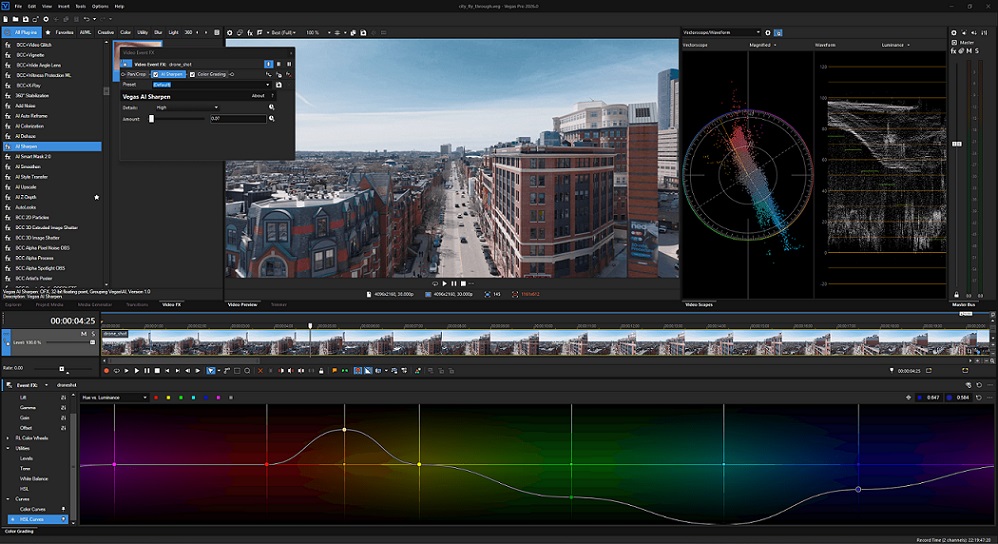Click the timeline Record button
This screenshot has height=544, width=998.
pyautogui.click(x=106, y=370)
